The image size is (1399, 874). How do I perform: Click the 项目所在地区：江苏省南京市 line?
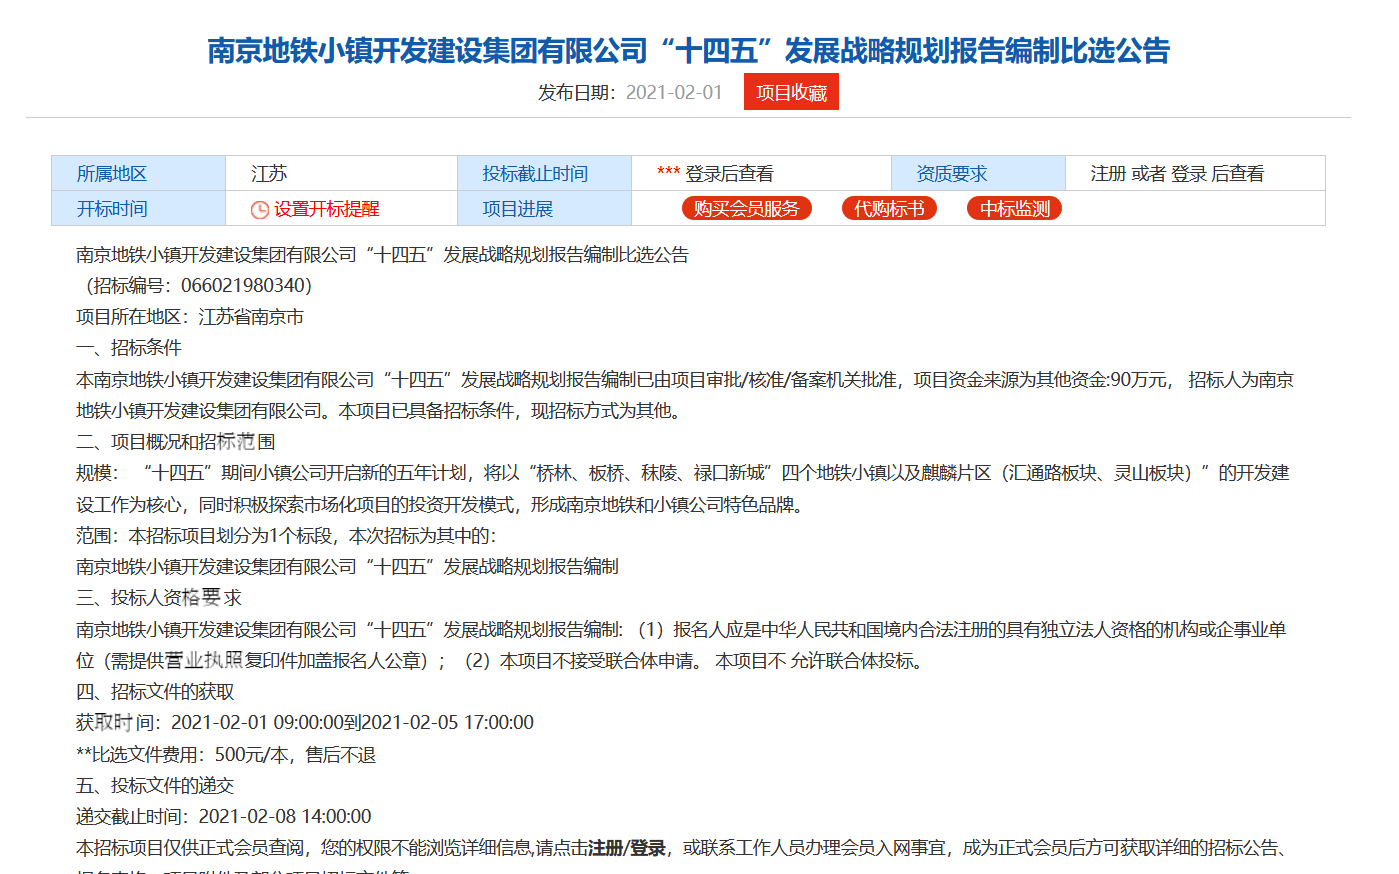pyautogui.click(x=190, y=317)
